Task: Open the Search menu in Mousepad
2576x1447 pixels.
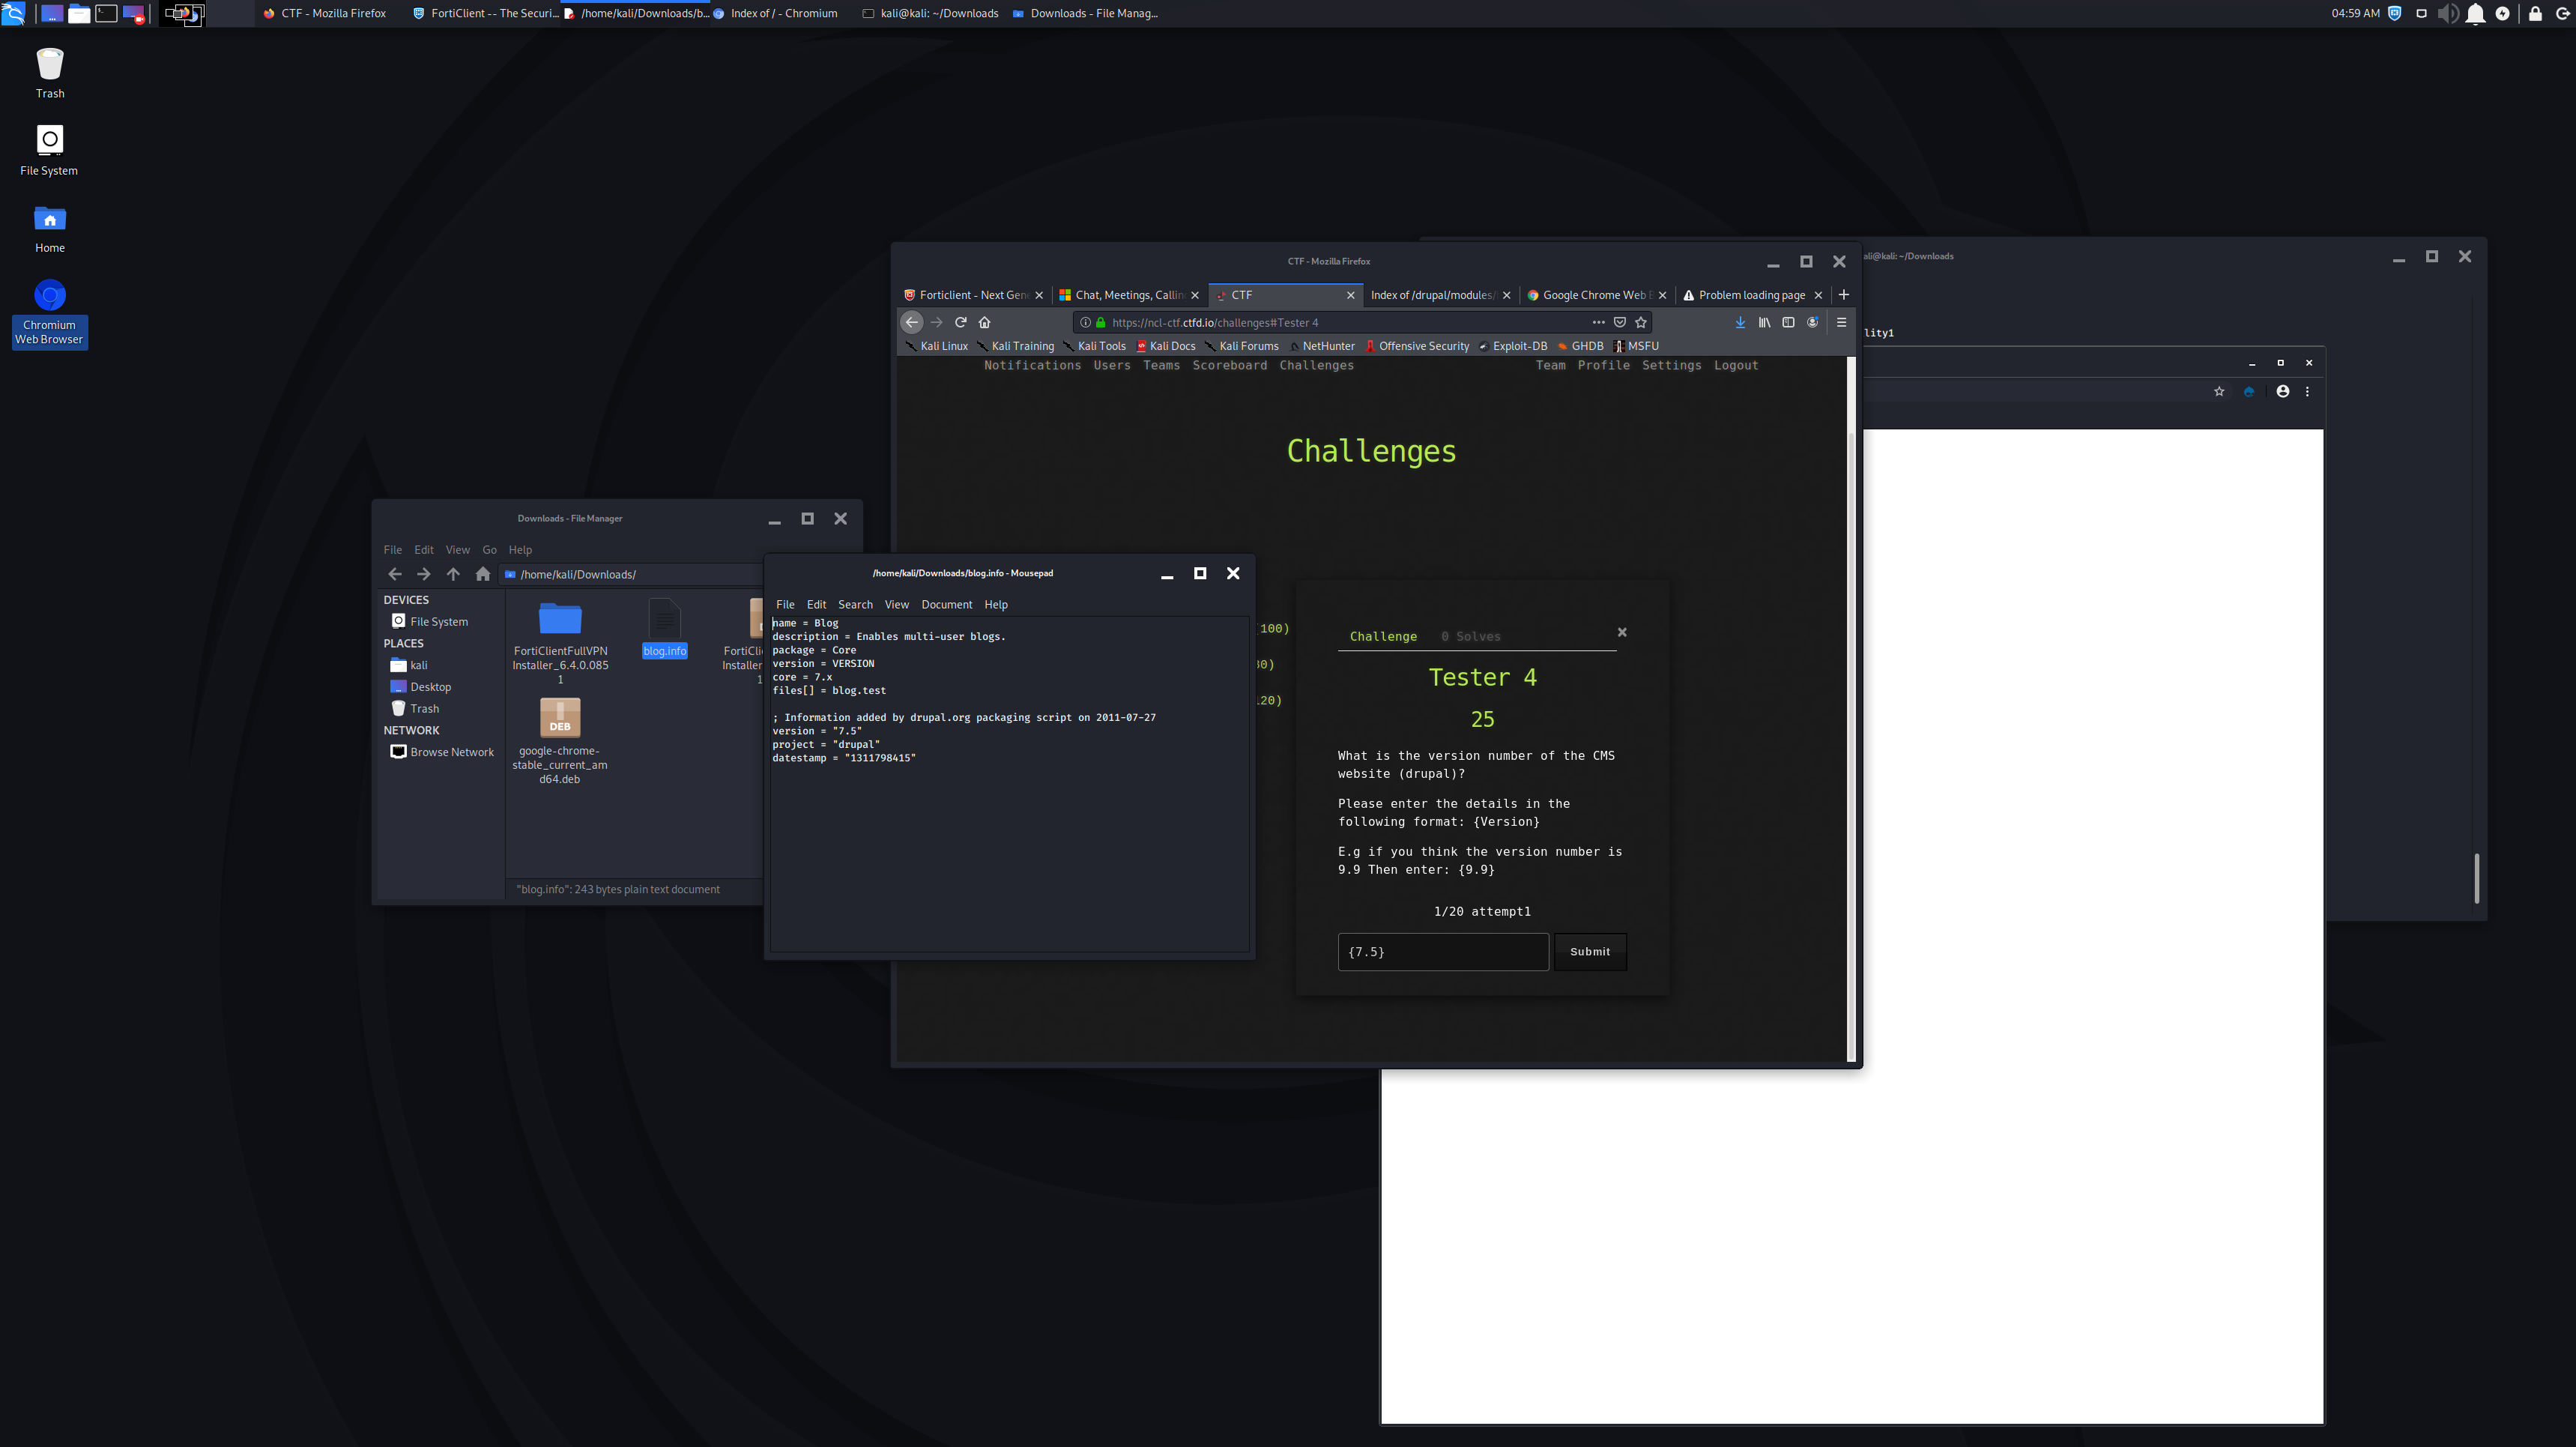Action: pyautogui.click(x=855, y=604)
